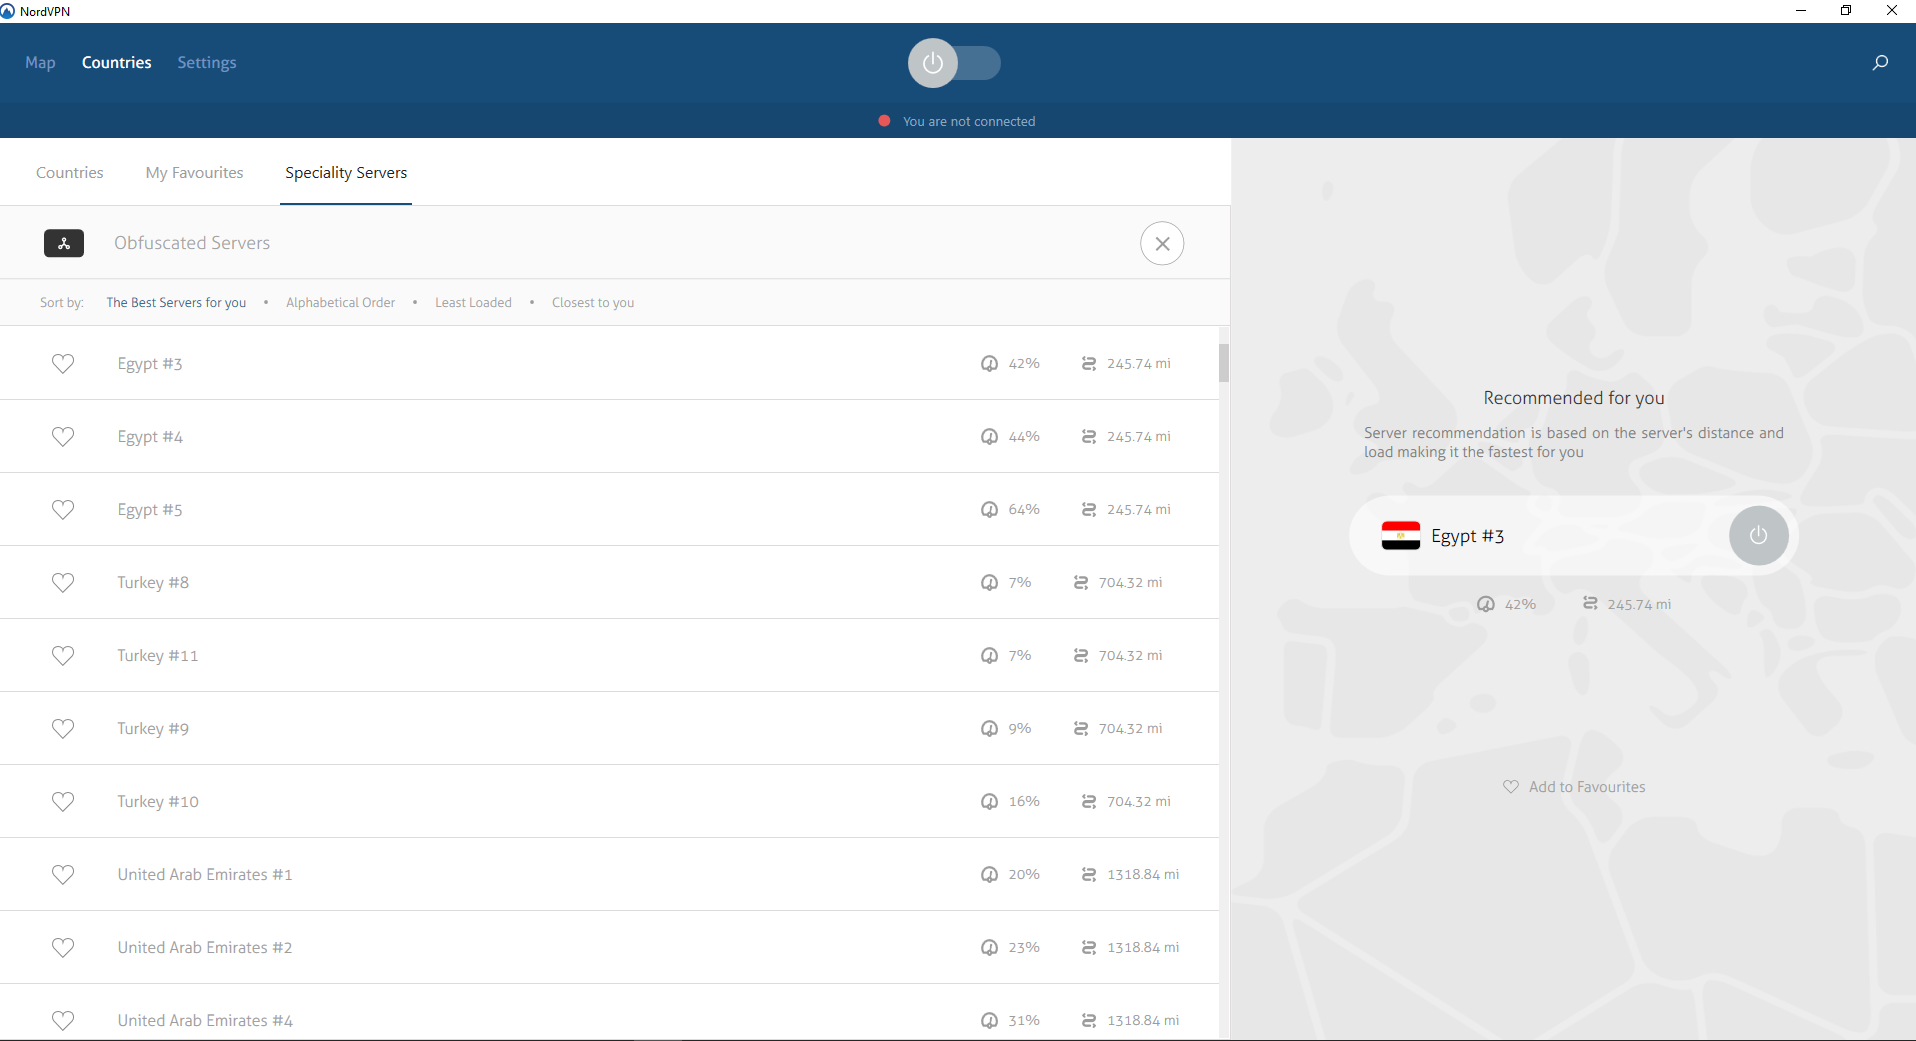Open the Countries main section
The image size is (1916, 1041).
(117, 62)
